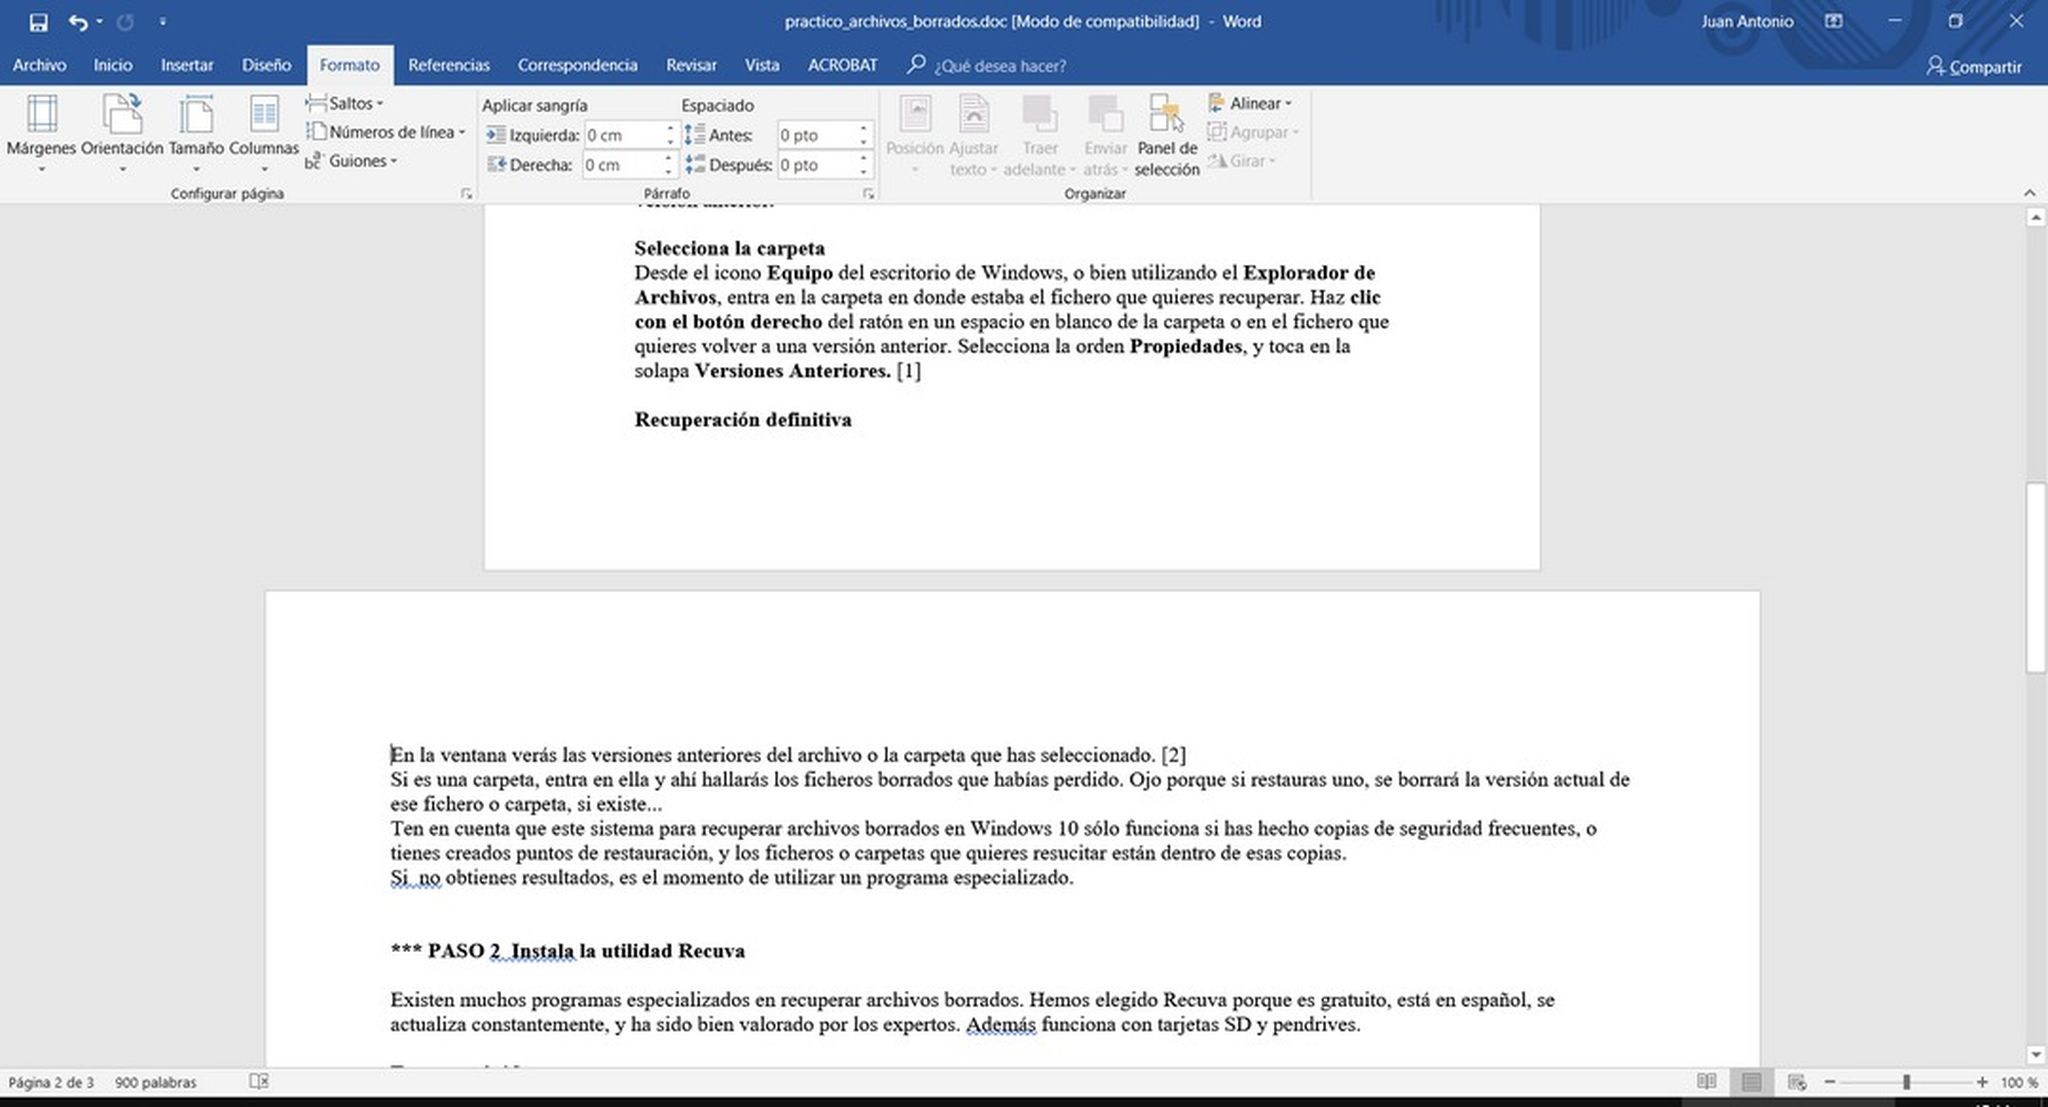Image resolution: width=2048 pixels, height=1107 pixels.
Task: Open the Márgenes menu
Action: click(41, 133)
